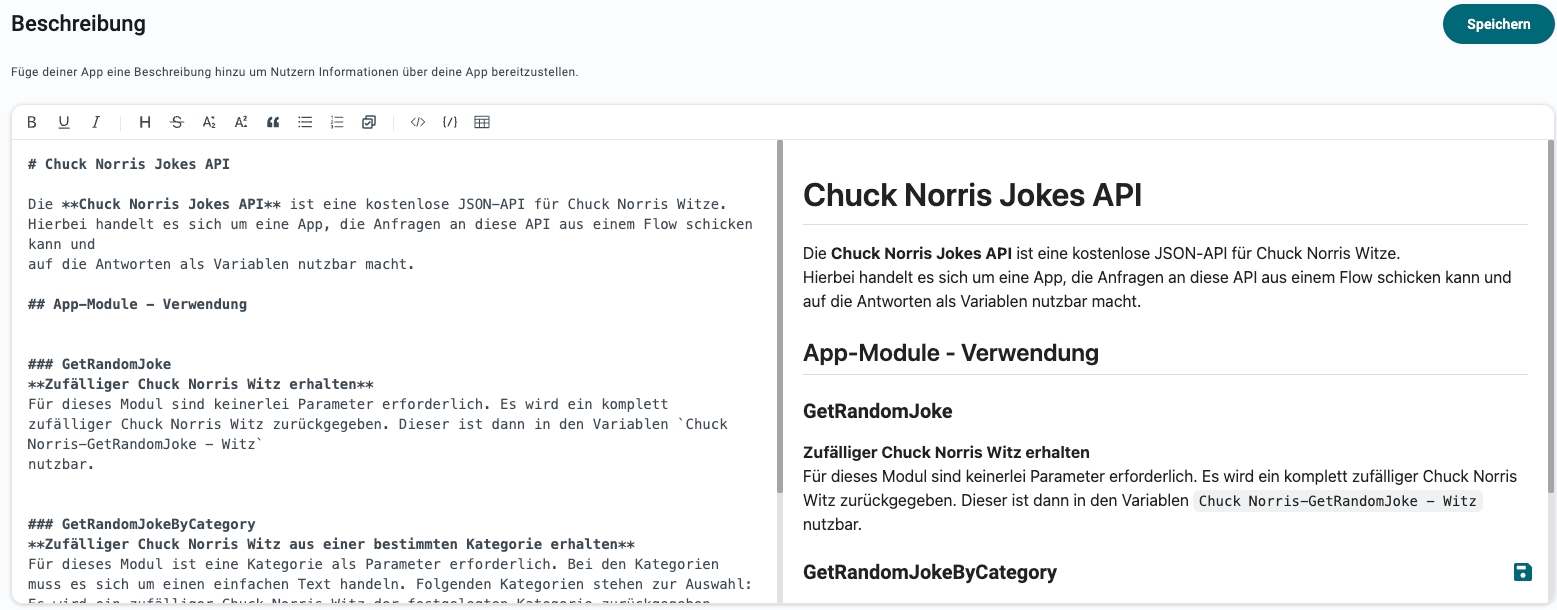This screenshot has width=1557, height=610.
Task: Insert a code block
Action: pyautogui.click(x=450, y=122)
